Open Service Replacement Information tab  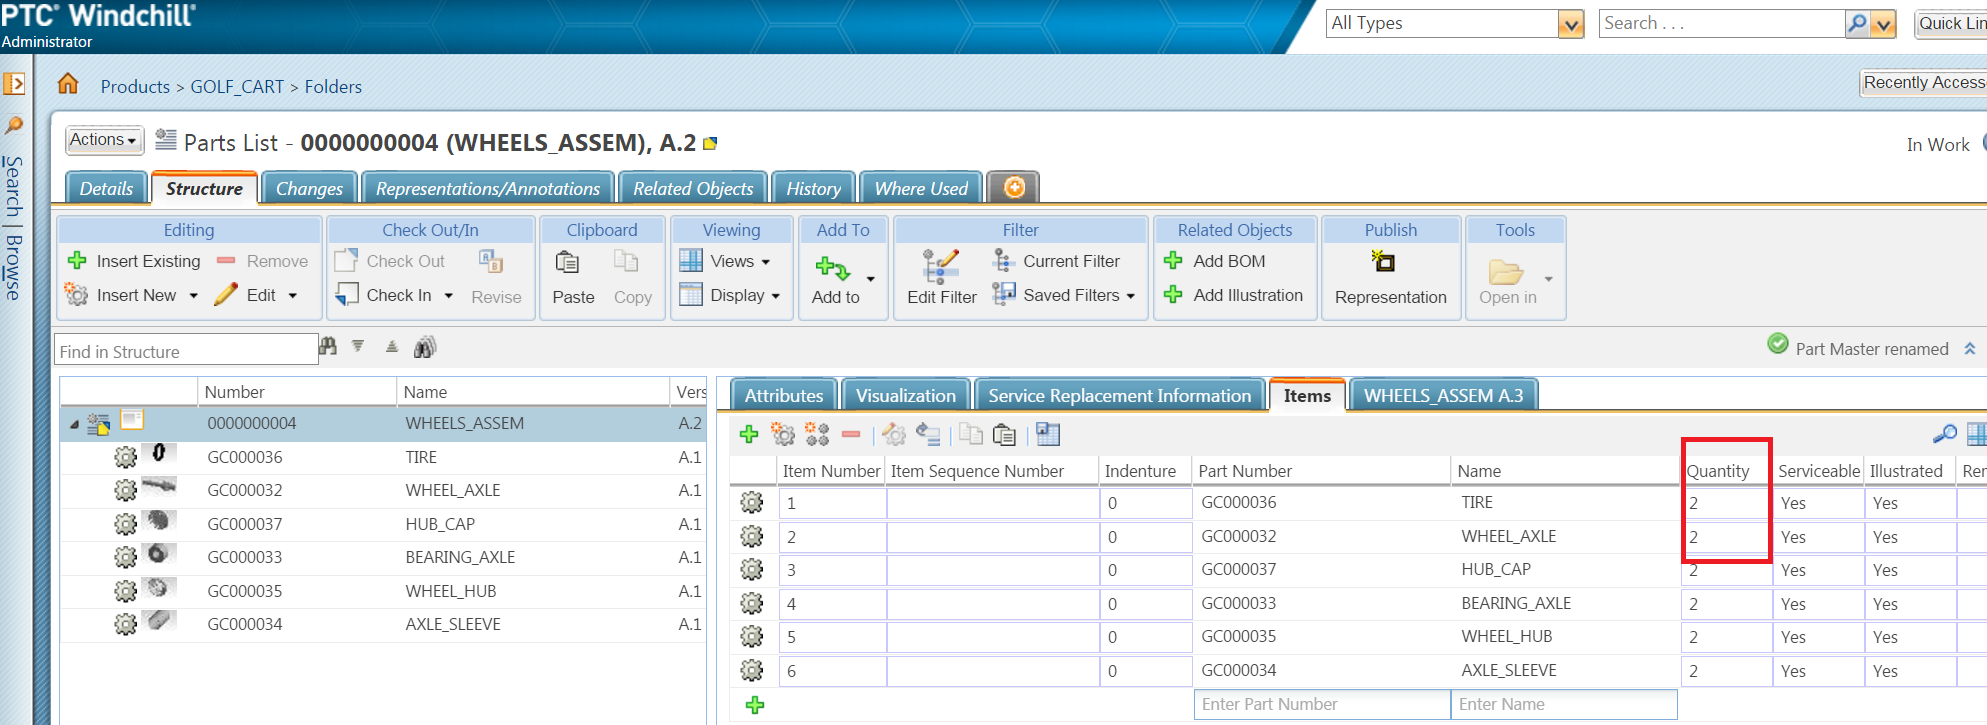(1119, 395)
